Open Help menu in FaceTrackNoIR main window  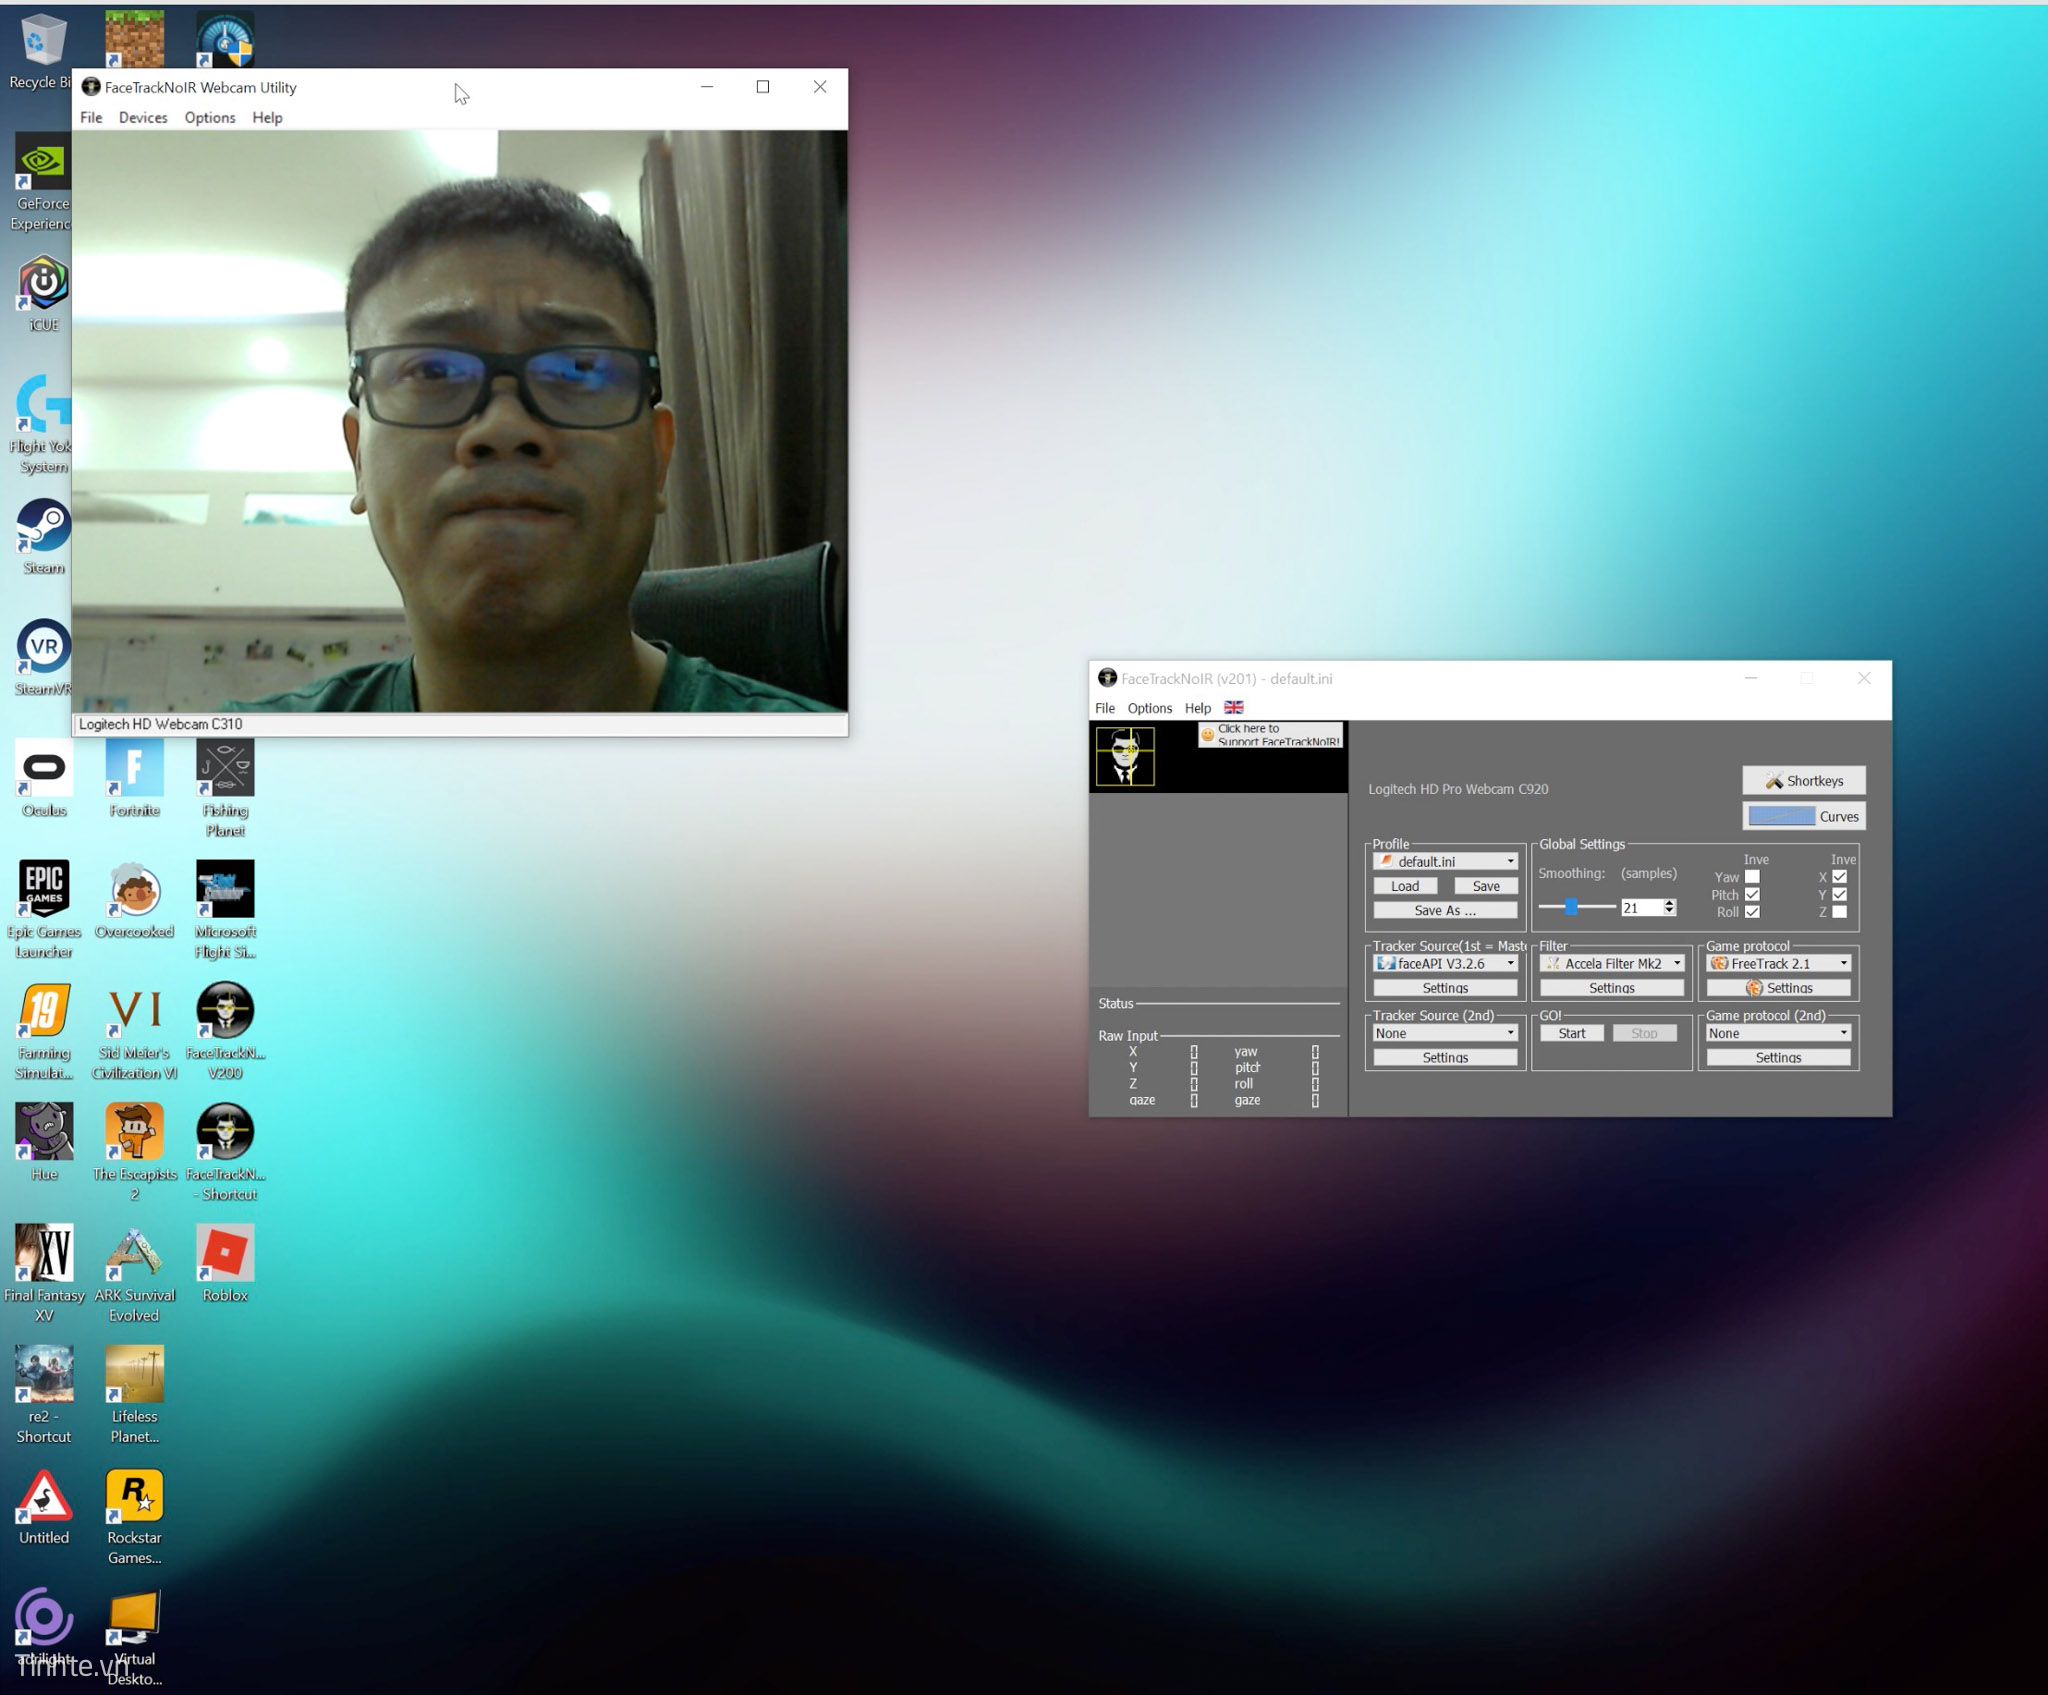pos(1197,707)
